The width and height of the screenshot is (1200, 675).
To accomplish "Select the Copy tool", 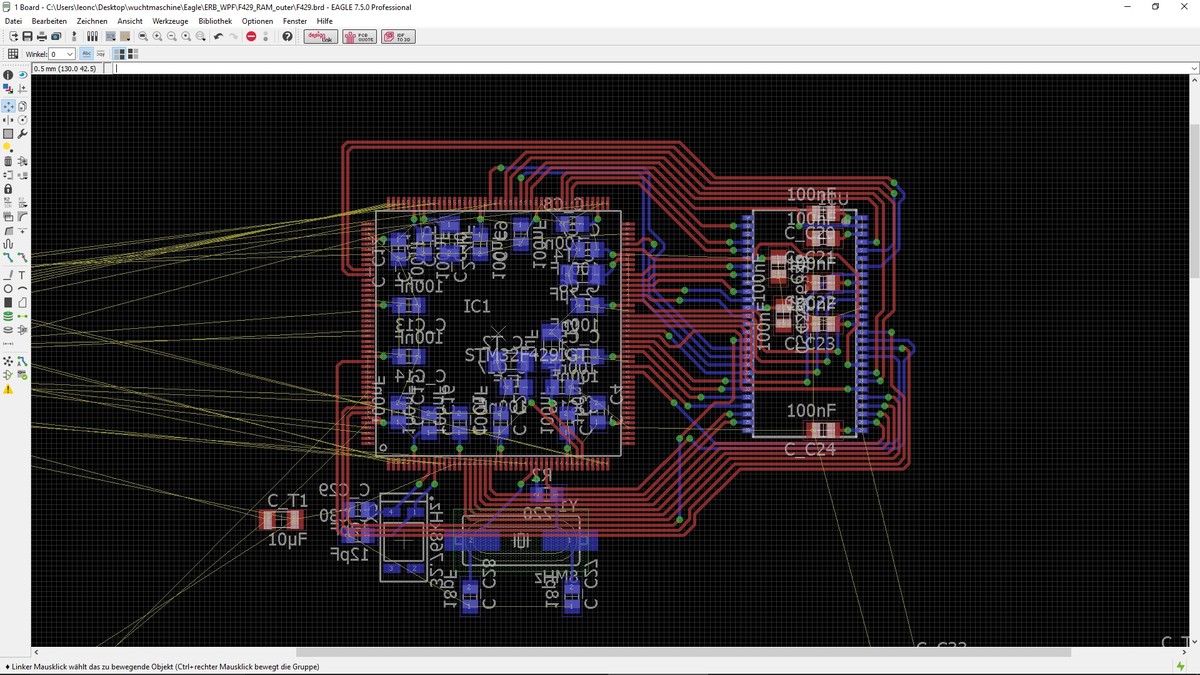I will (x=22, y=106).
